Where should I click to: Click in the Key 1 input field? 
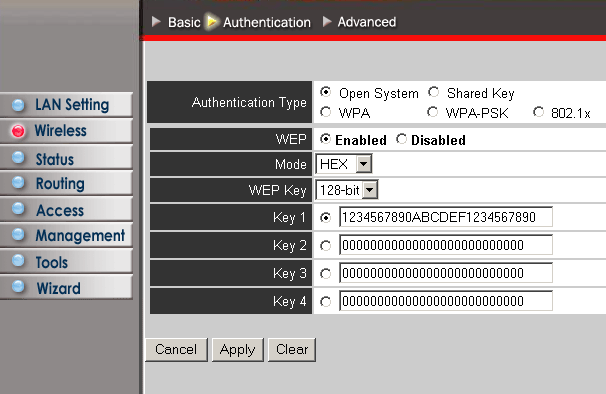[446, 217]
